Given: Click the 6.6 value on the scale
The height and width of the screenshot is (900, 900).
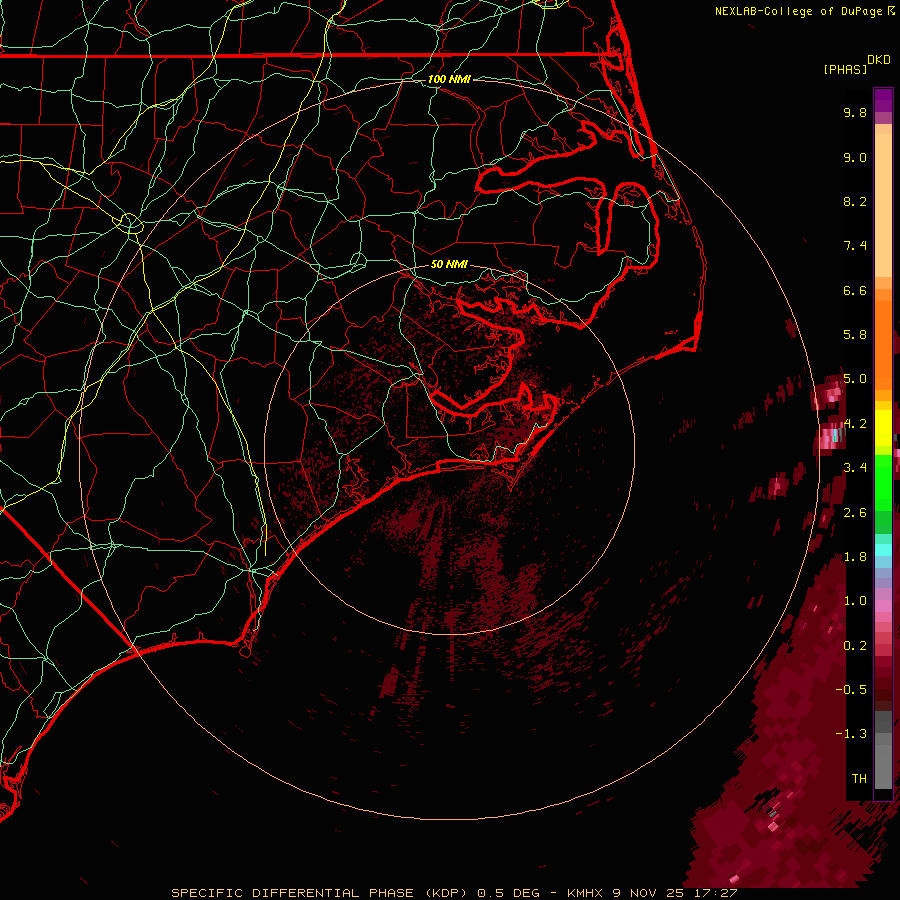Looking at the screenshot, I should [855, 290].
